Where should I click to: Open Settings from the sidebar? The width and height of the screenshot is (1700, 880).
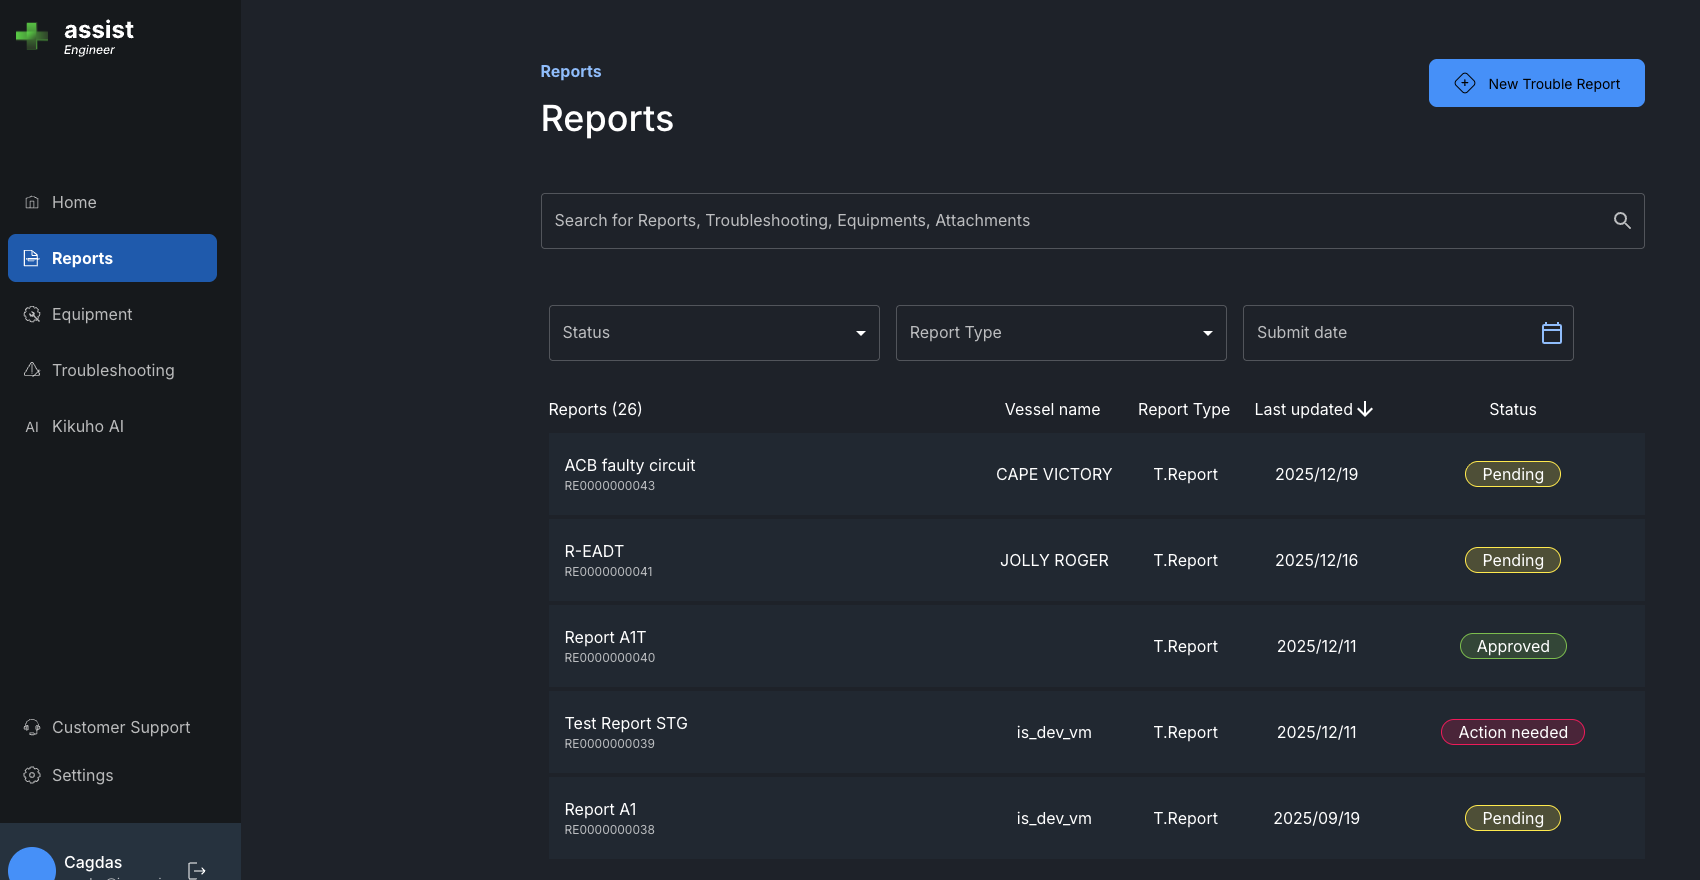(x=112, y=775)
